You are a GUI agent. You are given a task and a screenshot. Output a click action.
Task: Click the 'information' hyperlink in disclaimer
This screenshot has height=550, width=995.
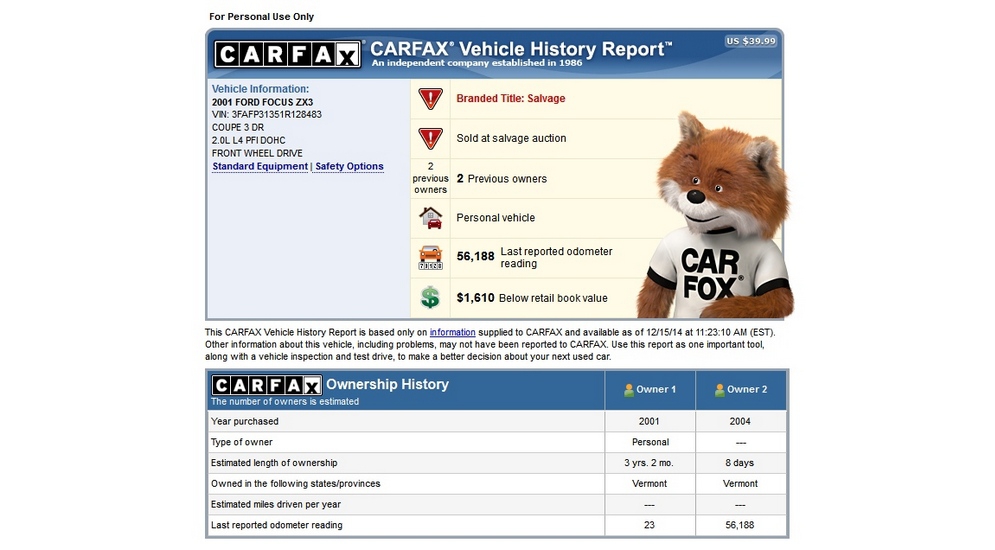pyautogui.click(x=452, y=332)
